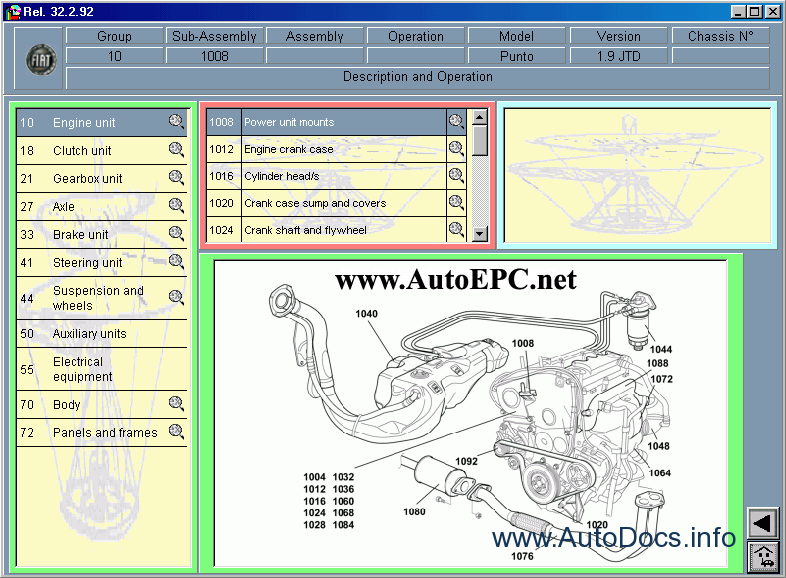Click the empty Assembly value field

315,56
